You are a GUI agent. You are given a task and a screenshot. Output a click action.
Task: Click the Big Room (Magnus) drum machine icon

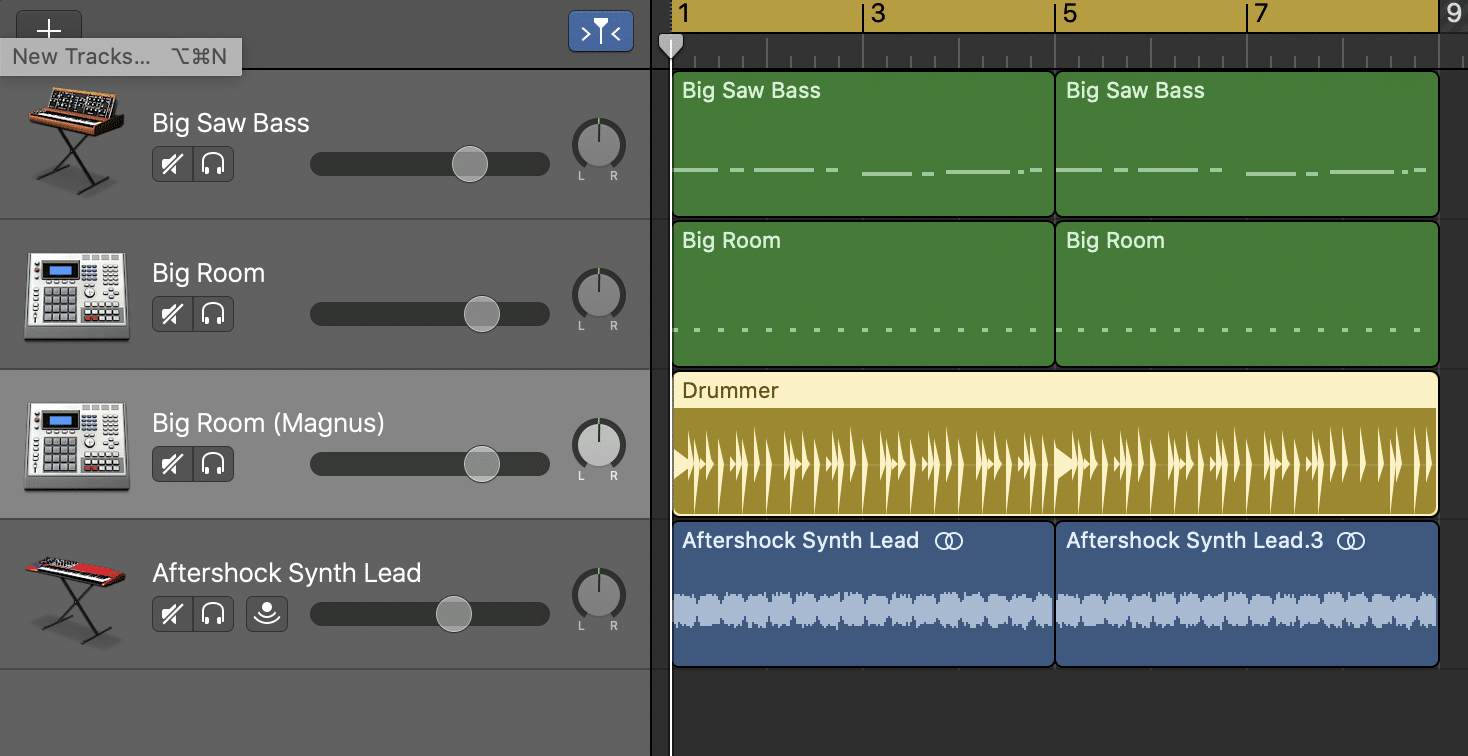coord(75,445)
